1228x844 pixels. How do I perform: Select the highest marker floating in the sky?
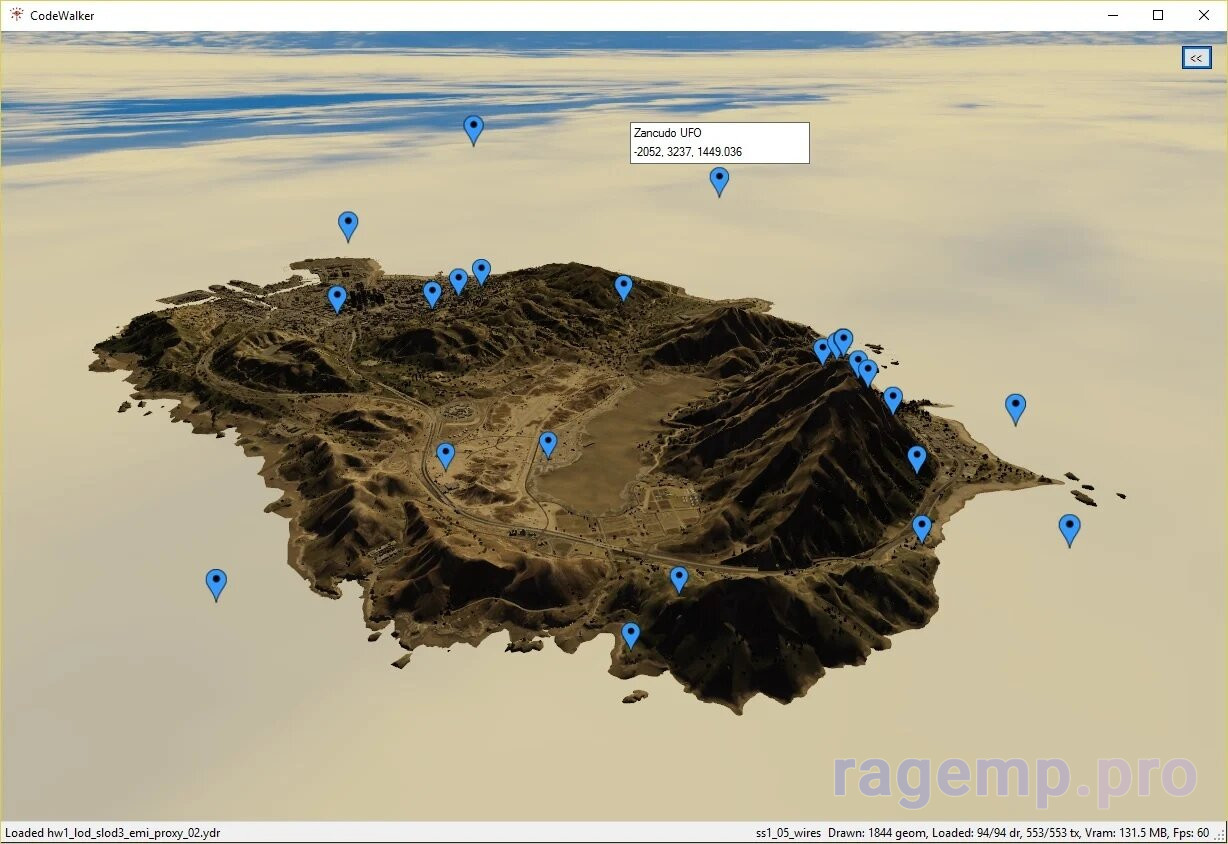[474, 128]
